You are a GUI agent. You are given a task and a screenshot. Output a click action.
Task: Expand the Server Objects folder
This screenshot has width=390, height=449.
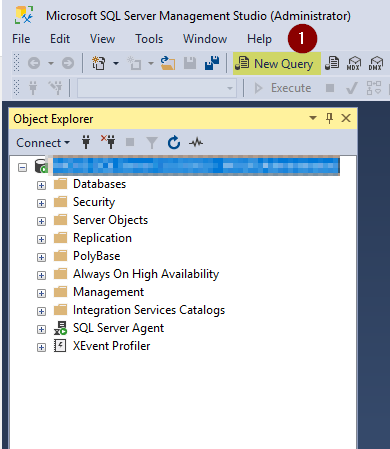point(41,221)
